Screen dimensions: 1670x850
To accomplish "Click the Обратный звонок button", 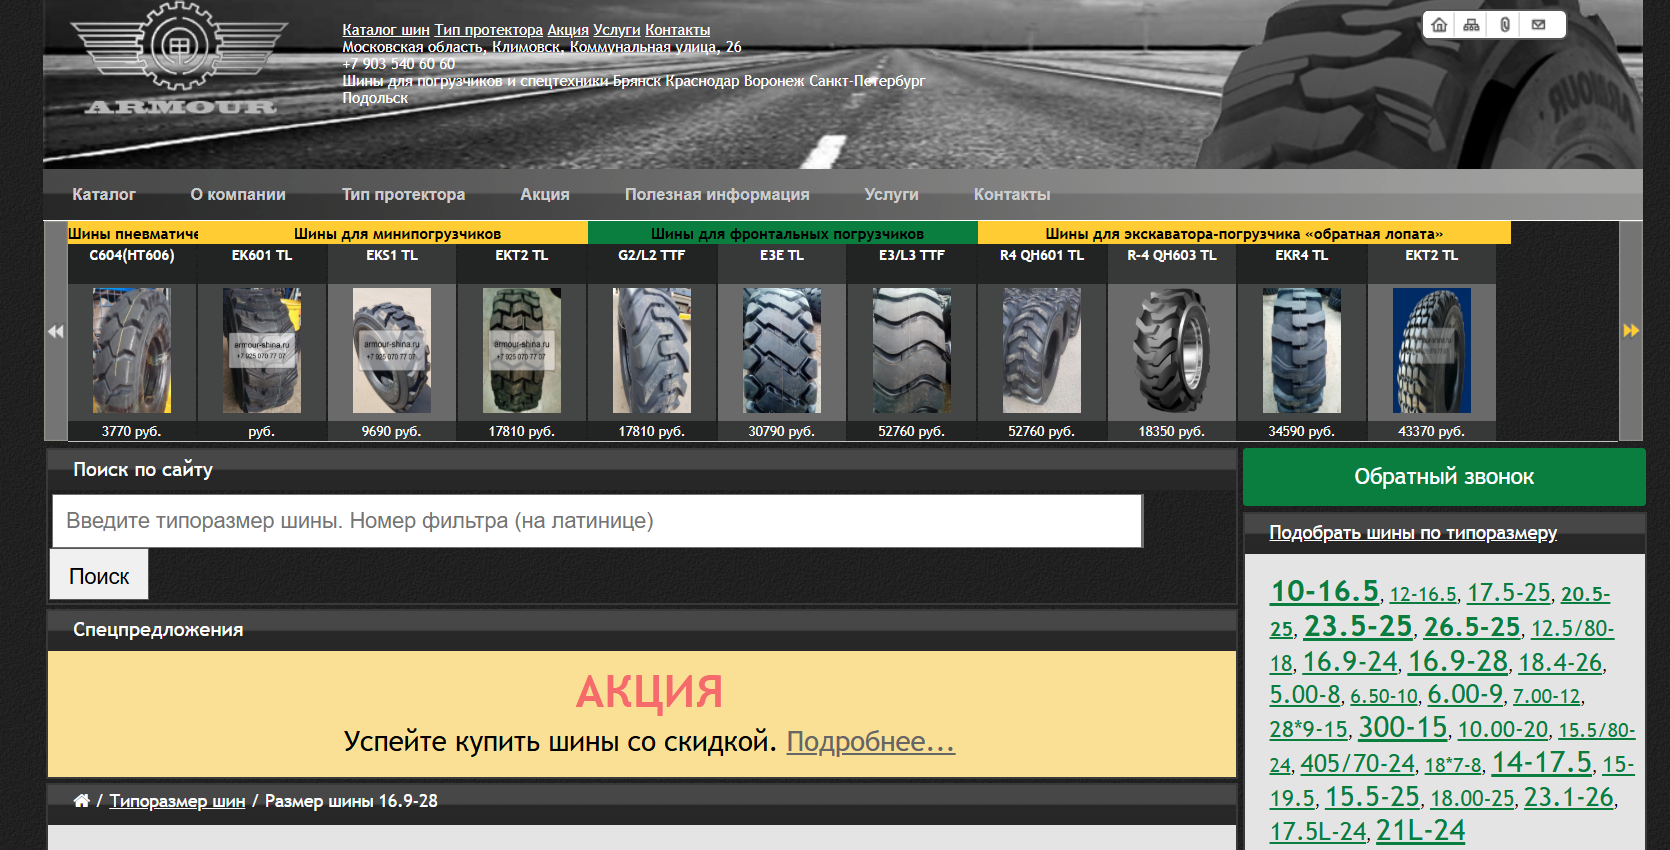I will (1443, 477).
